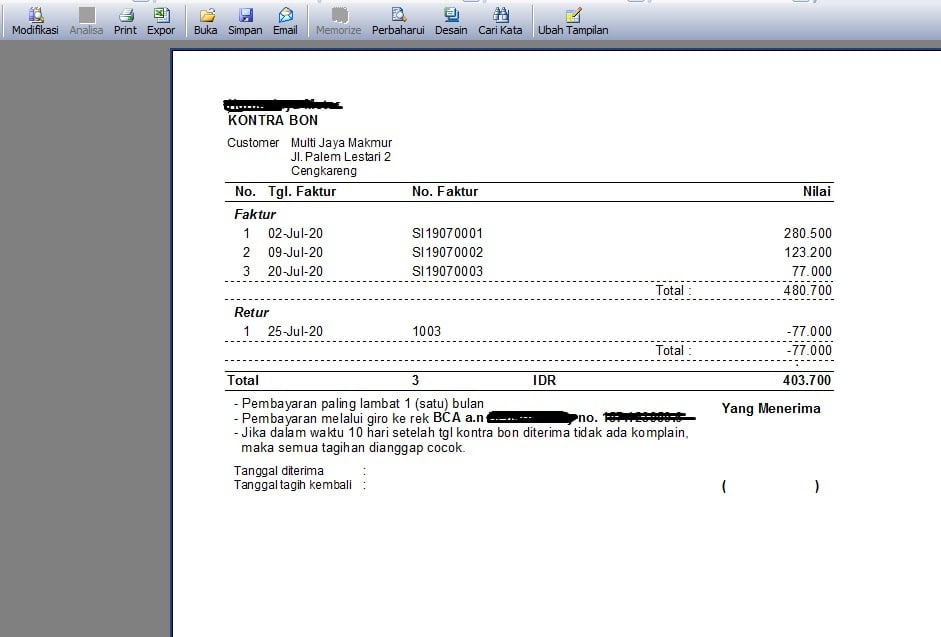Click the date 09-Jul-20
The image size is (941, 637).
pyautogui.click(x=295, y=253)
